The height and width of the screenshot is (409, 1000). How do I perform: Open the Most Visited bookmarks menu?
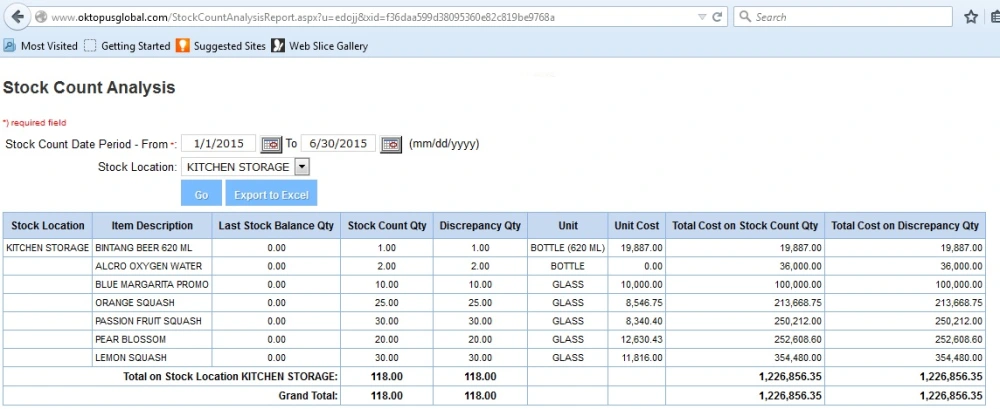coord(40,46)
